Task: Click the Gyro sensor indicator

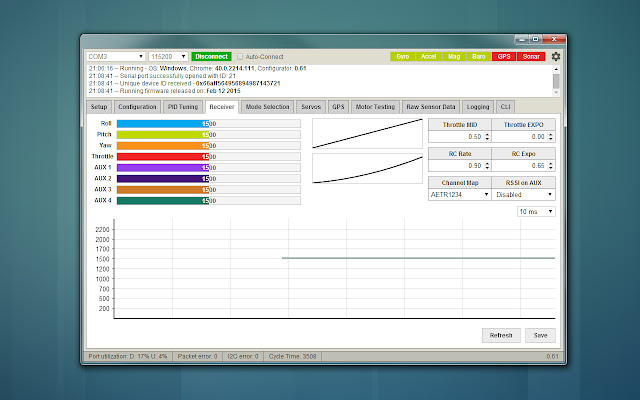Action: 402,57
